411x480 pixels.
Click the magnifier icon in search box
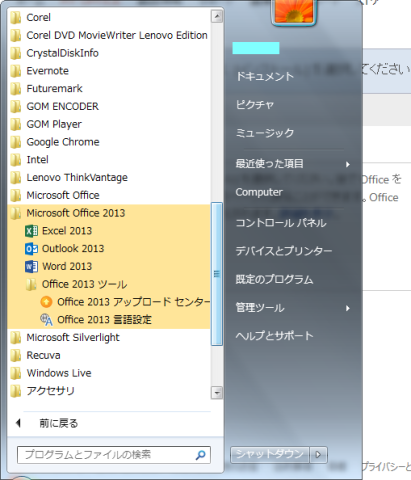click(x=200, y=455)
